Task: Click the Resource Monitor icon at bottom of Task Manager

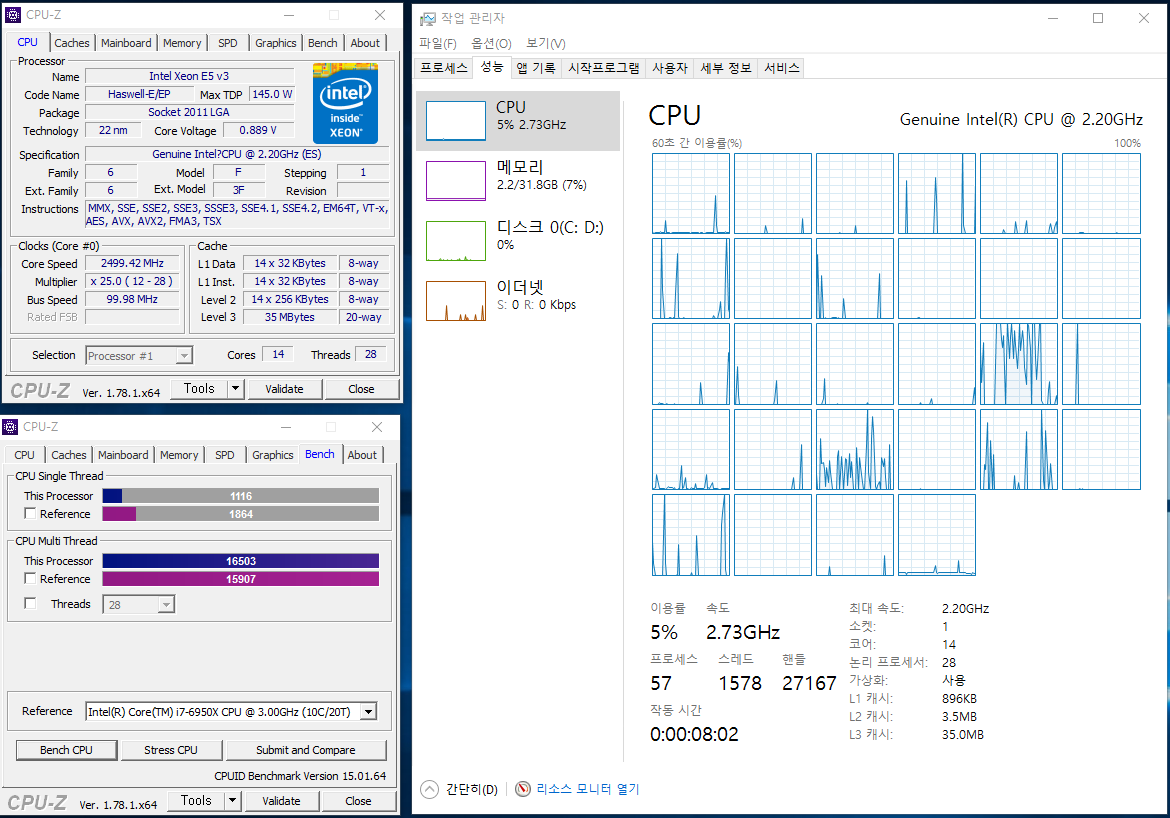Action: 523,789
